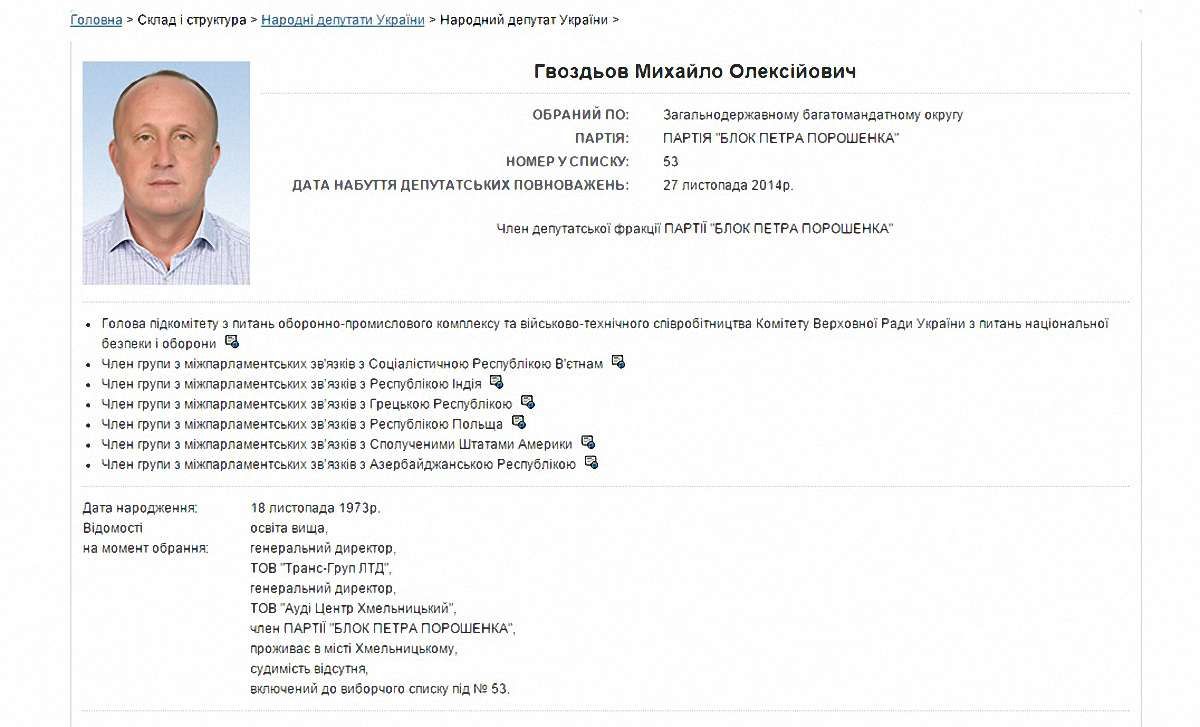The image size is (1200, 727).
Task: Click the text ТОВ "Ауді Центр Хмельницький"
Action: tap(353, 608)
